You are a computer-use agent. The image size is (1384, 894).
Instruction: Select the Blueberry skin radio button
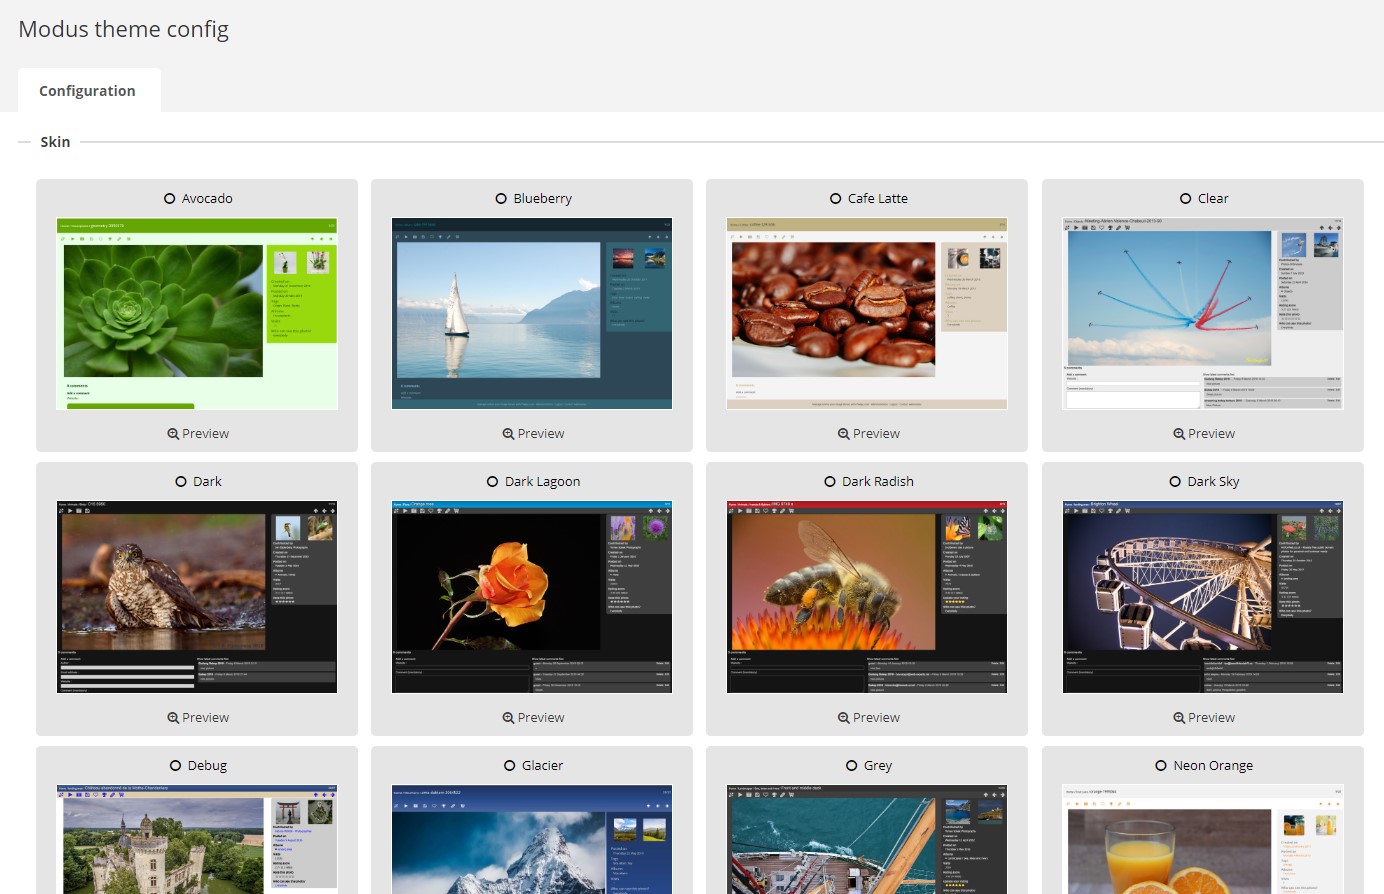(502, 199)
